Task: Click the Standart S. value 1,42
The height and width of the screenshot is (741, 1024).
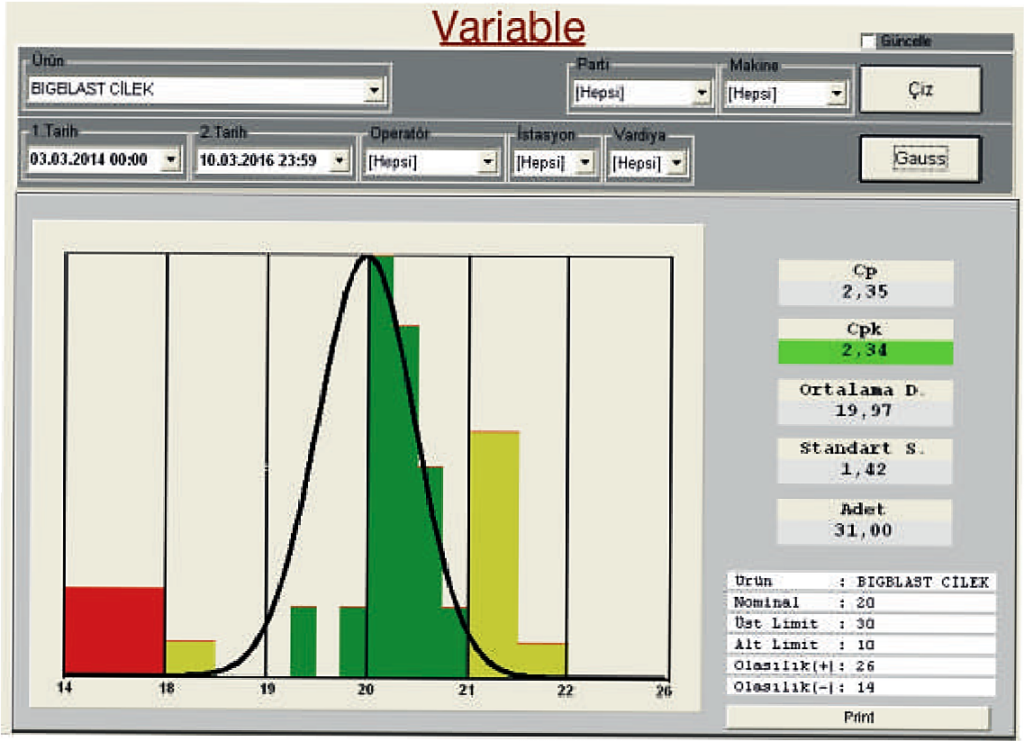Action: pos(865,471)
